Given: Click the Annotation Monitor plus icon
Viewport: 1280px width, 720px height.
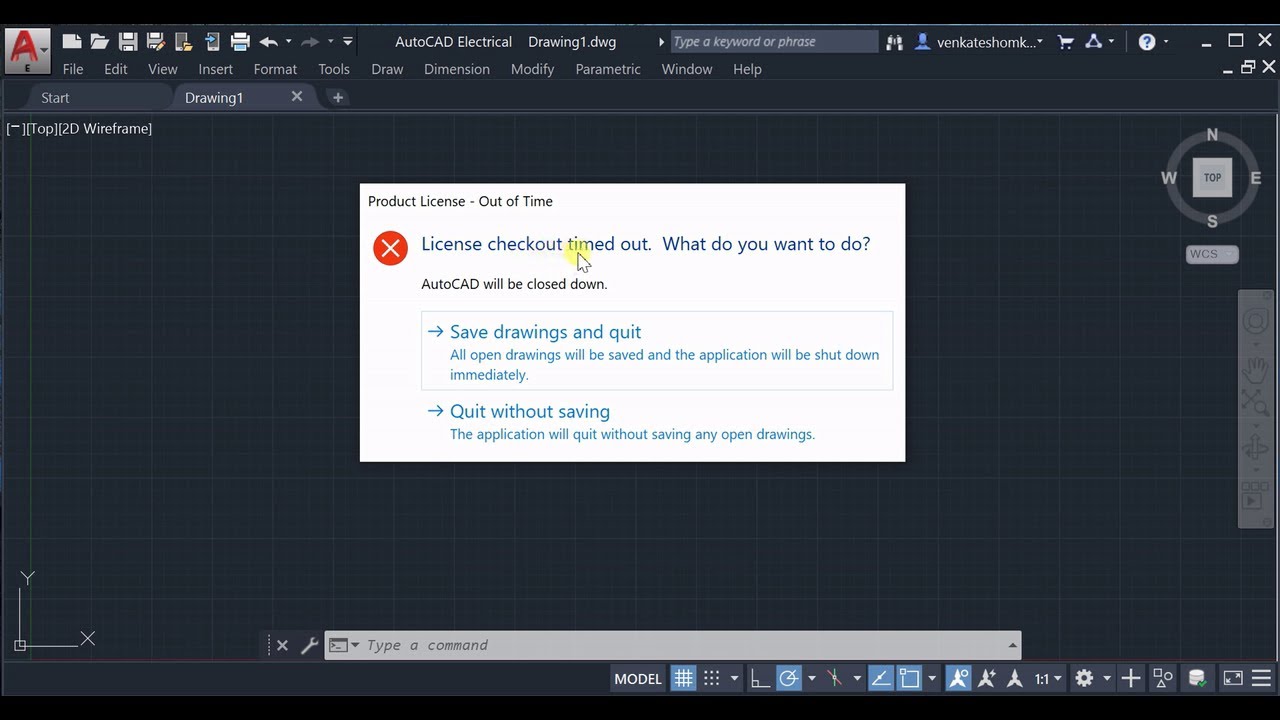Looking at the screenshot, I should [1130, 679].
